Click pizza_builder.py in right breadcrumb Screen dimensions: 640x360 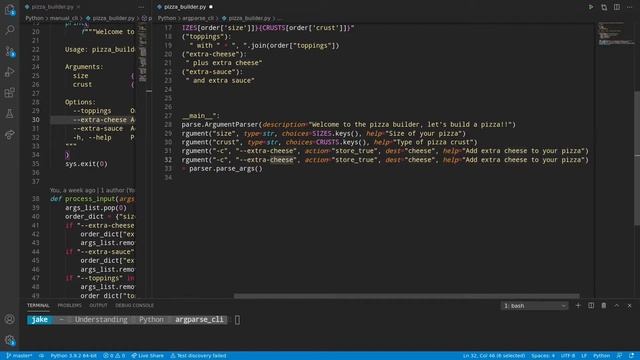[249, 18]
